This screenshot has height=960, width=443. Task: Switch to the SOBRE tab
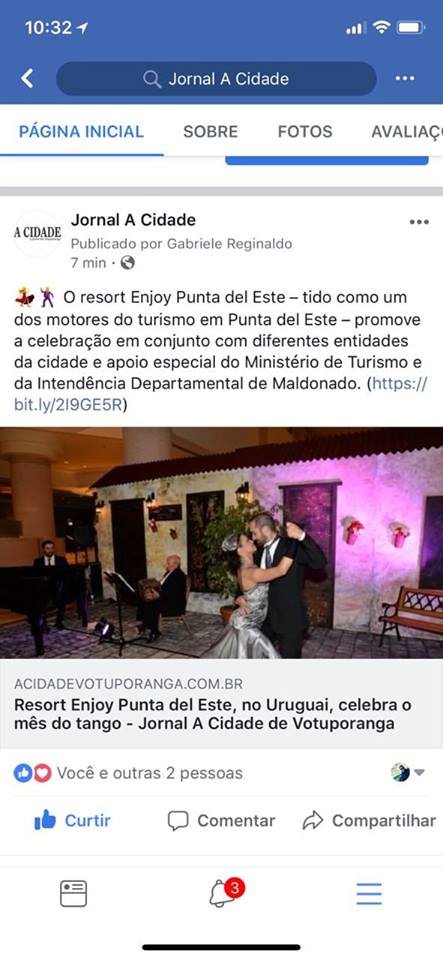(210, 131)
